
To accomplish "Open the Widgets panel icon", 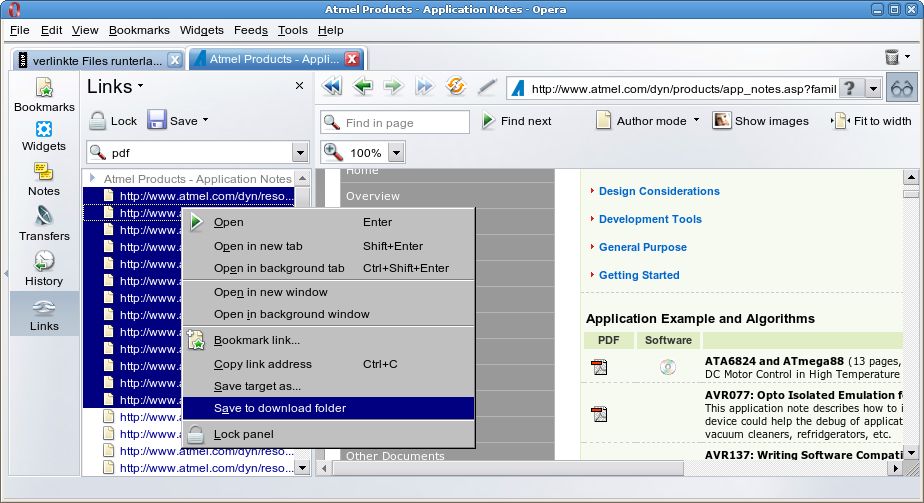I will point(44,136).
